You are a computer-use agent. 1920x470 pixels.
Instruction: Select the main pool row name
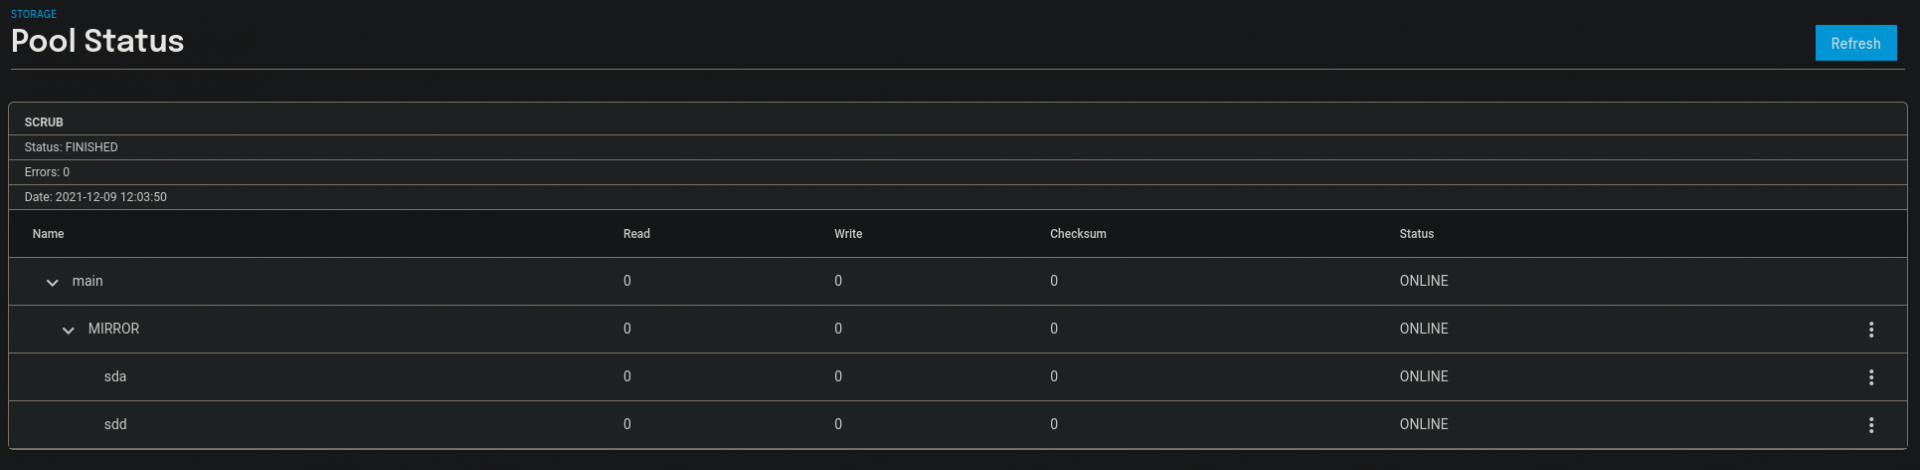[87, 281]
